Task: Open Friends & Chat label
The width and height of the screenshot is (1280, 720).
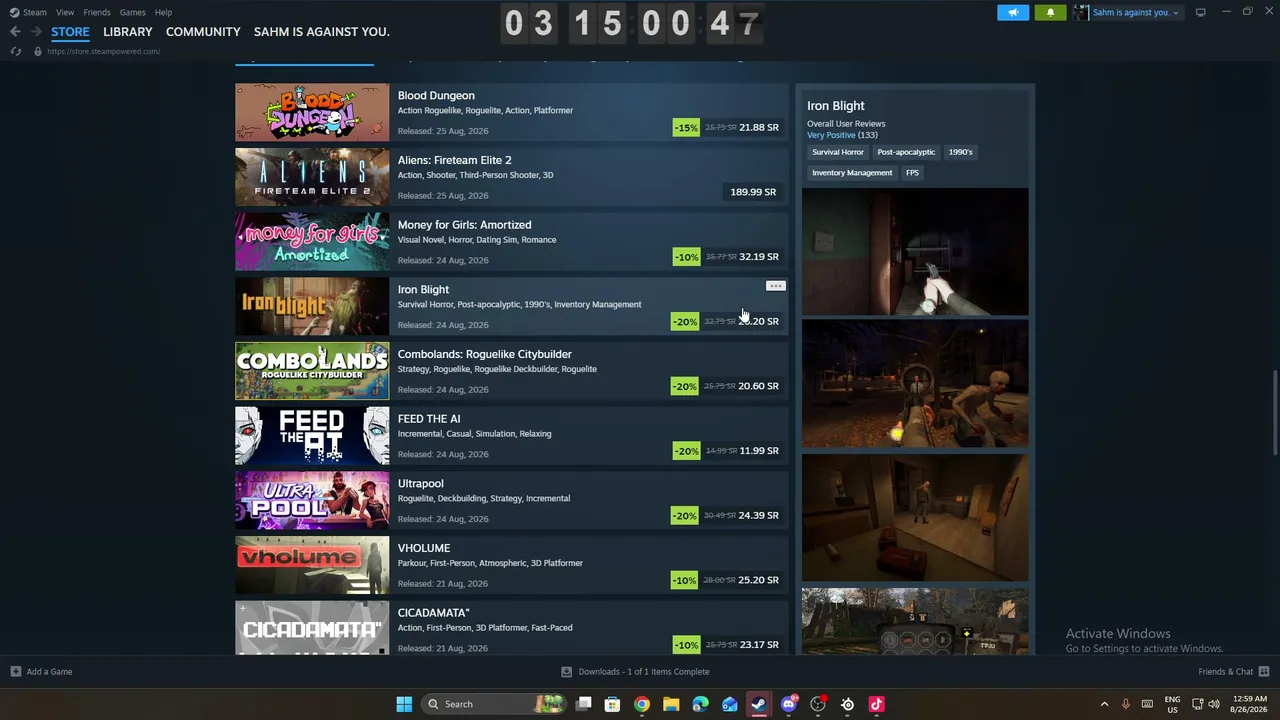Action: [1225, 672]
